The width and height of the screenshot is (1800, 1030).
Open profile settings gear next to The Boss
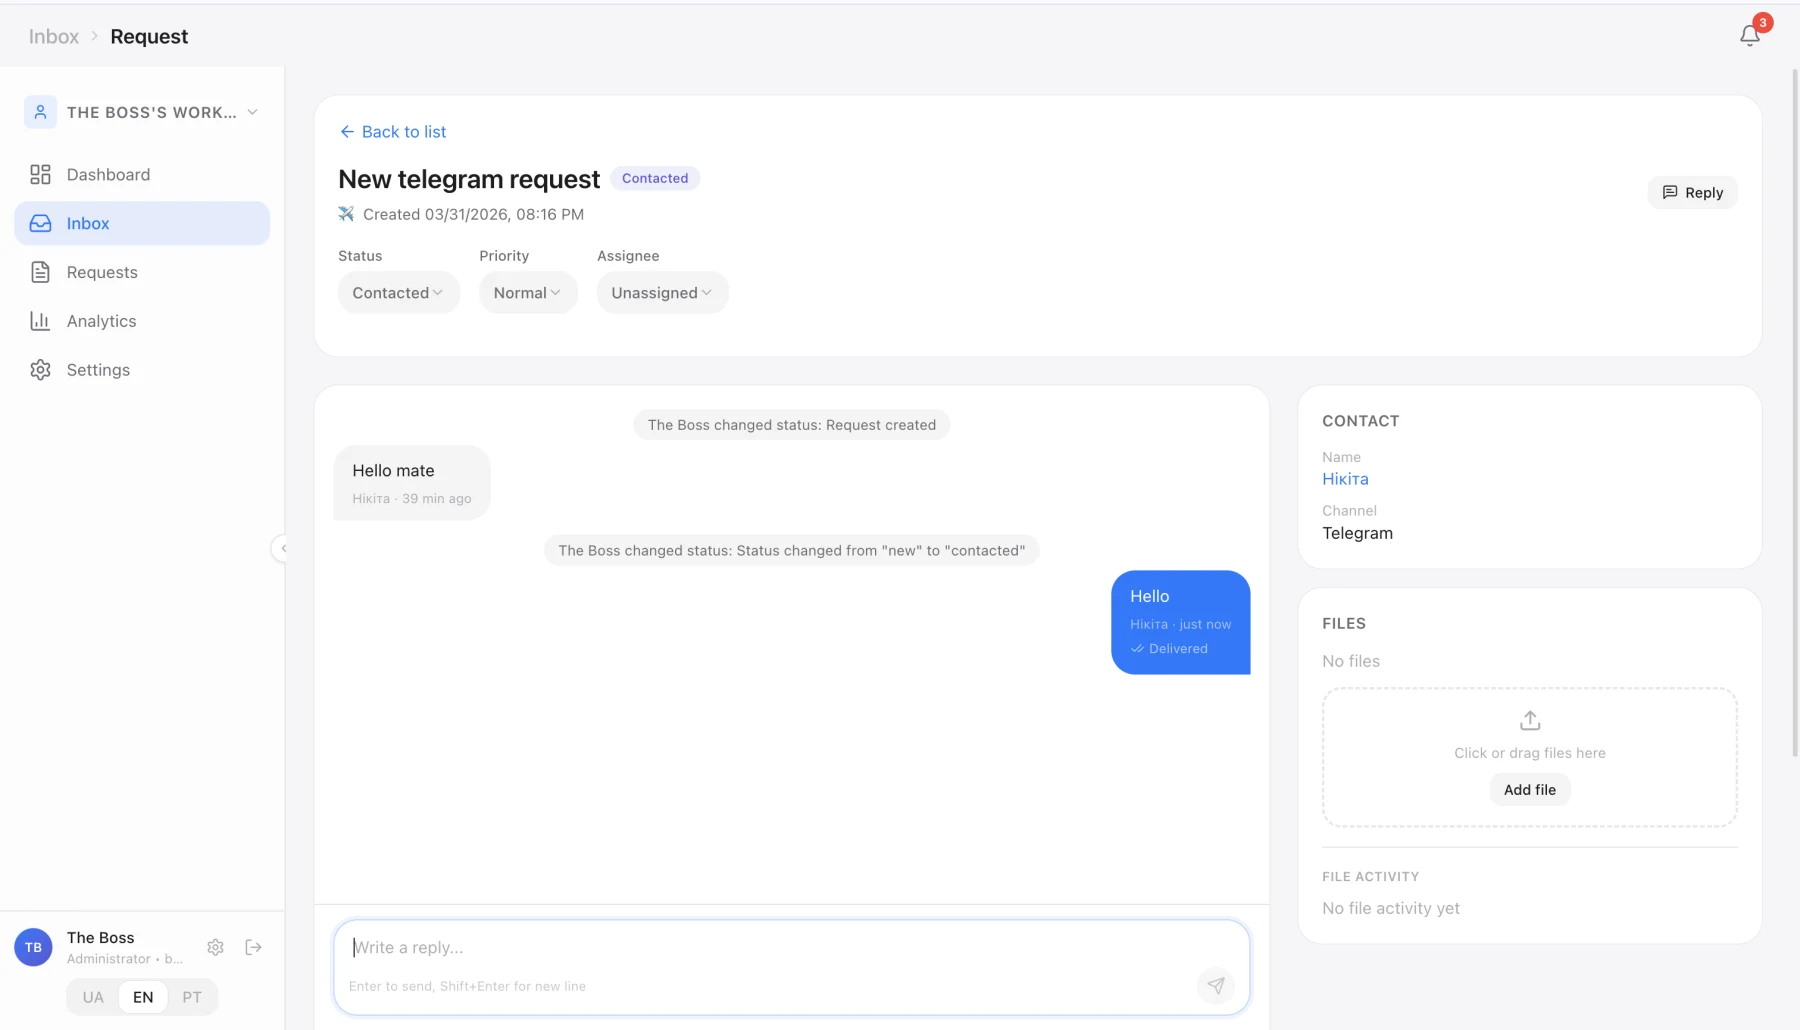(x=215, y=947)
